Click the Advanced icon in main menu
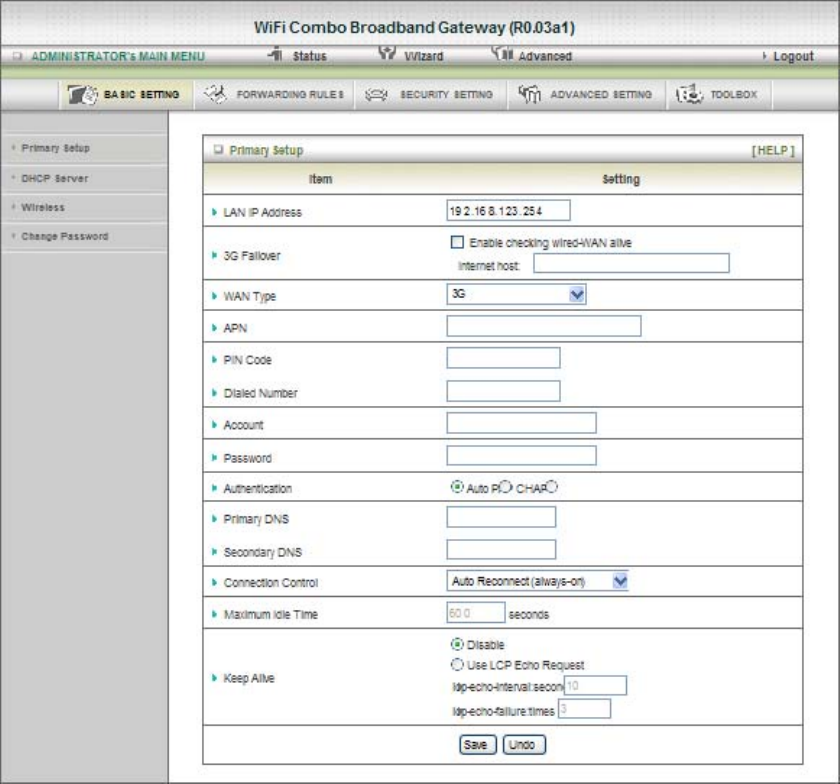Screen dimensions: 840x784 coord(502,53)
